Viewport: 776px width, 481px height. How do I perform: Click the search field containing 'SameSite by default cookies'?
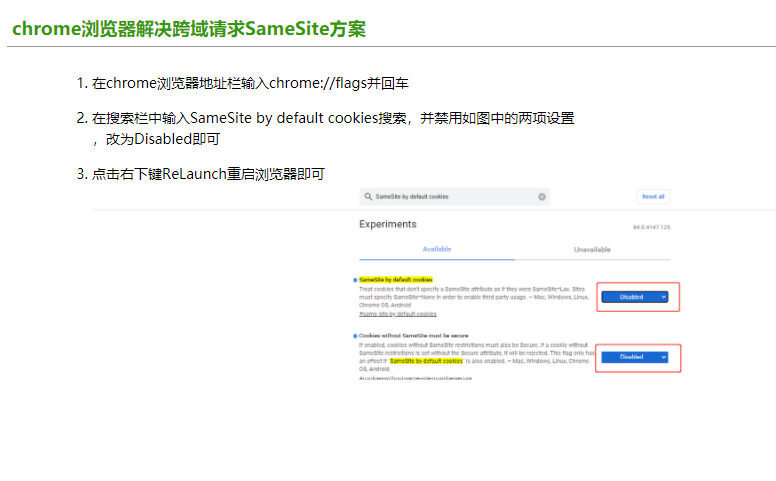pos(454,196)
